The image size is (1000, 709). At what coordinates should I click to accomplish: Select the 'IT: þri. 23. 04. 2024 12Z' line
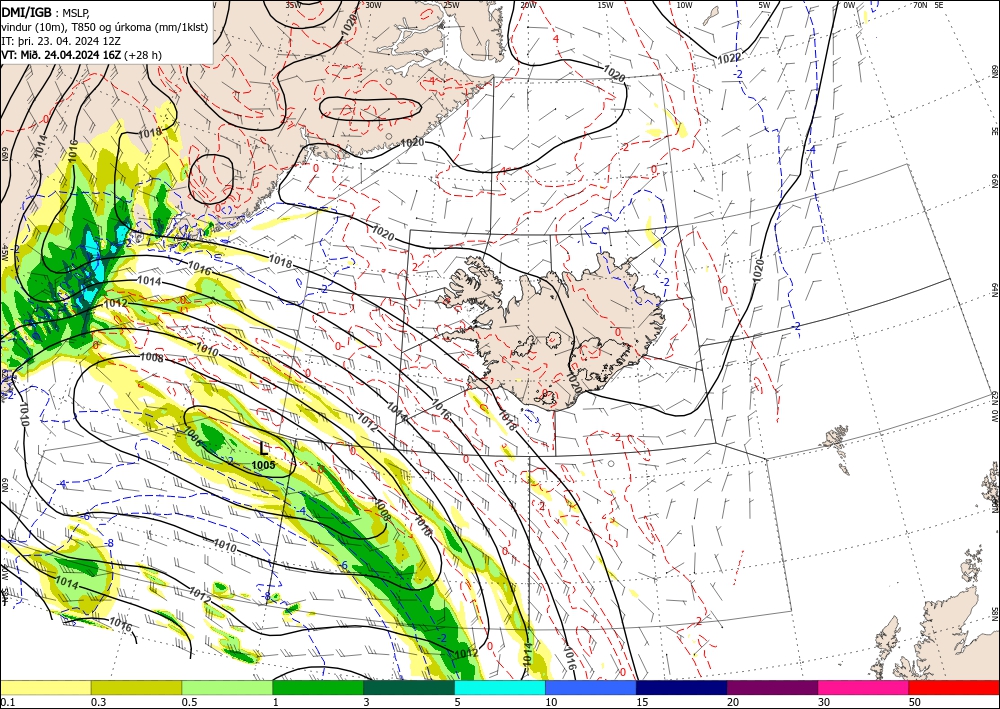[x=60, y=41]
